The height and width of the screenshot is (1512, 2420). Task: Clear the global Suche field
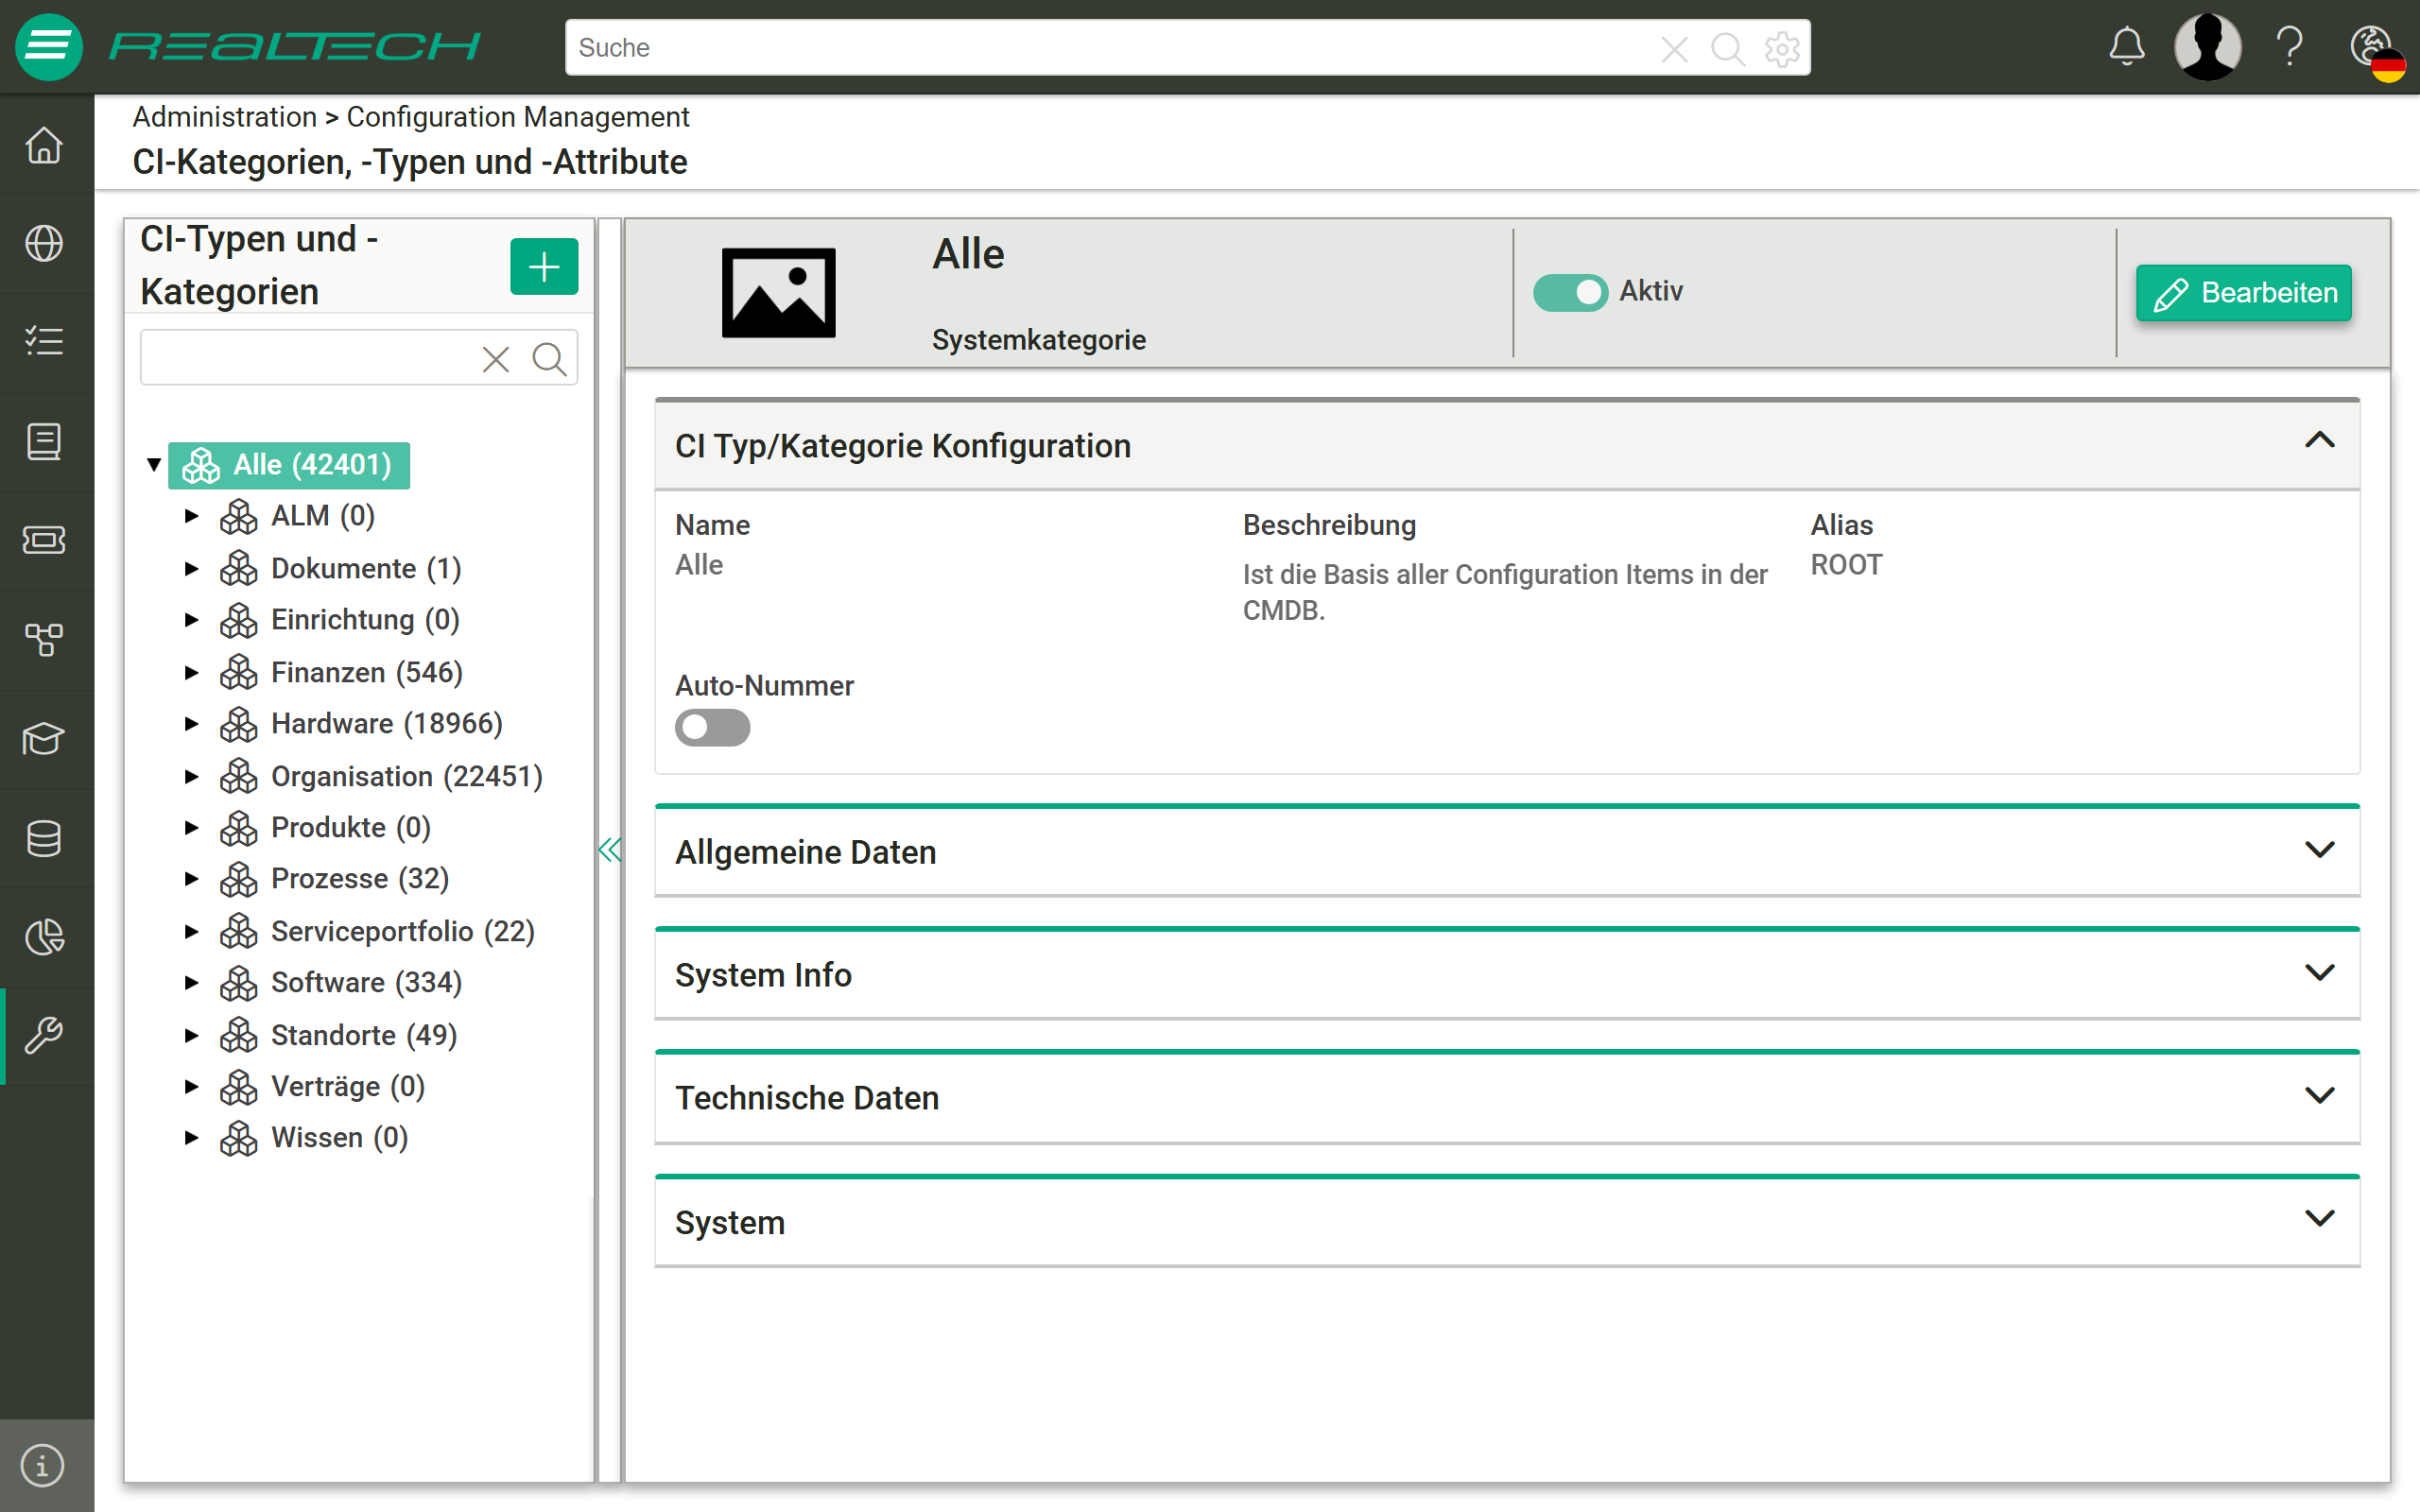1674,48
